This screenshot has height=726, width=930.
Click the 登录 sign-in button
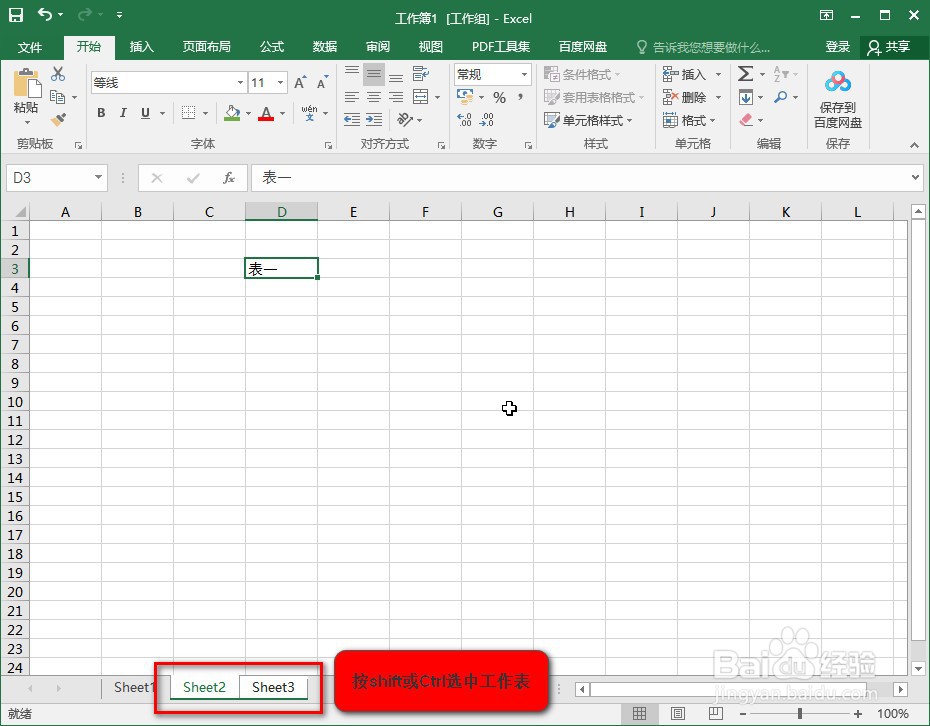(837, 47)
